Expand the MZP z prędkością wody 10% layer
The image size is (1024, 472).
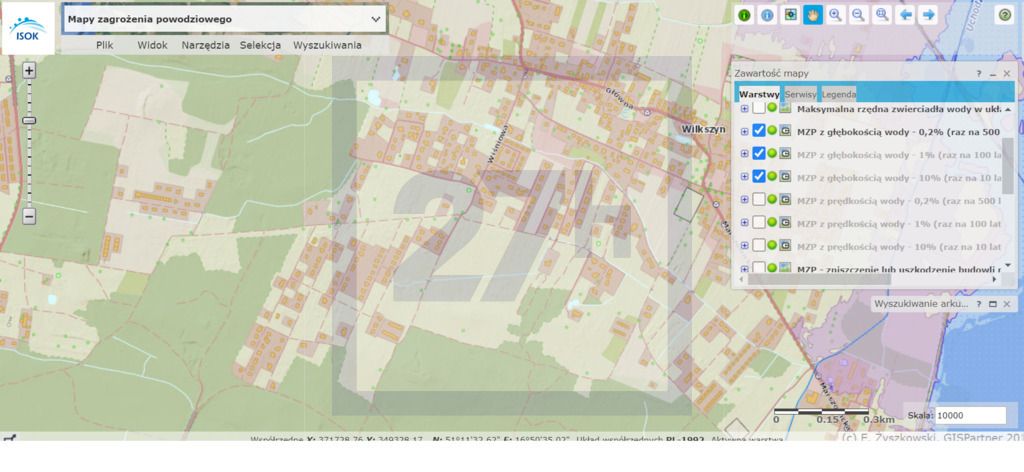coord(744,245)
